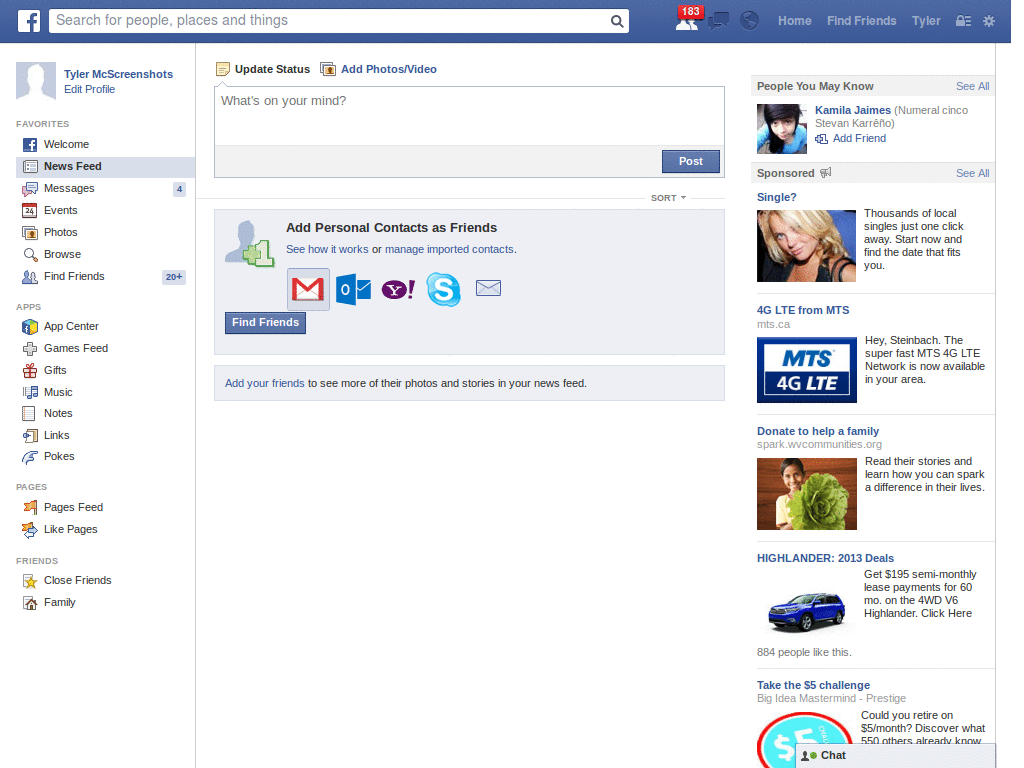Click the Facebook logo icon
Viewport: 1024px width, 768px height.
pos(29,21)
